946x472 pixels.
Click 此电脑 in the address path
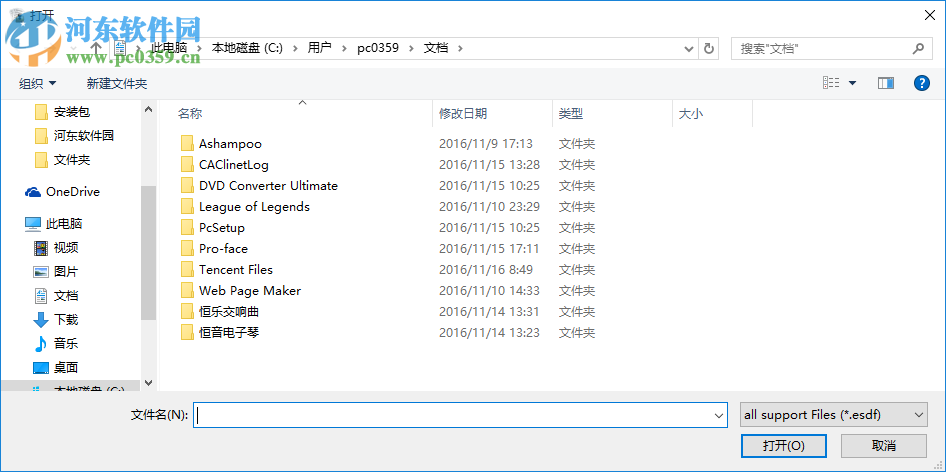(x=169, y=48)
